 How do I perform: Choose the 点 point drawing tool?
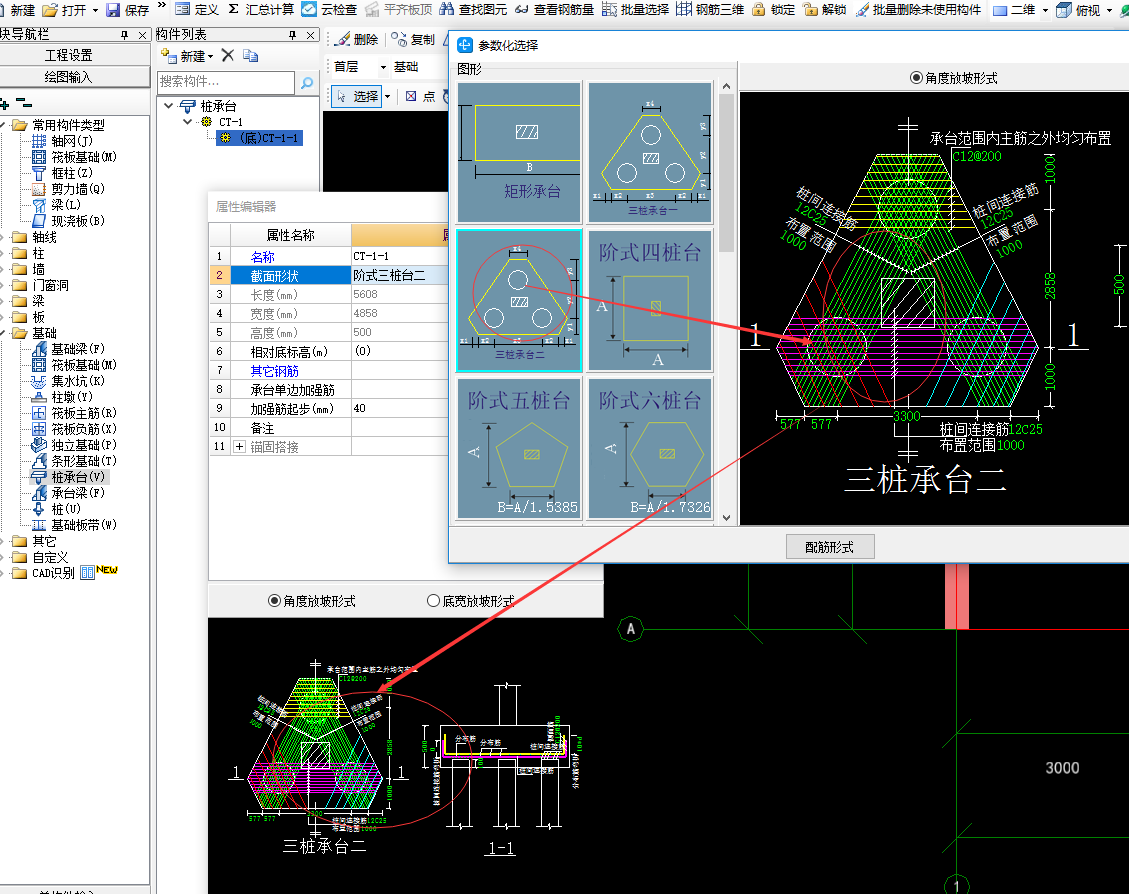(x=420, y=96)
